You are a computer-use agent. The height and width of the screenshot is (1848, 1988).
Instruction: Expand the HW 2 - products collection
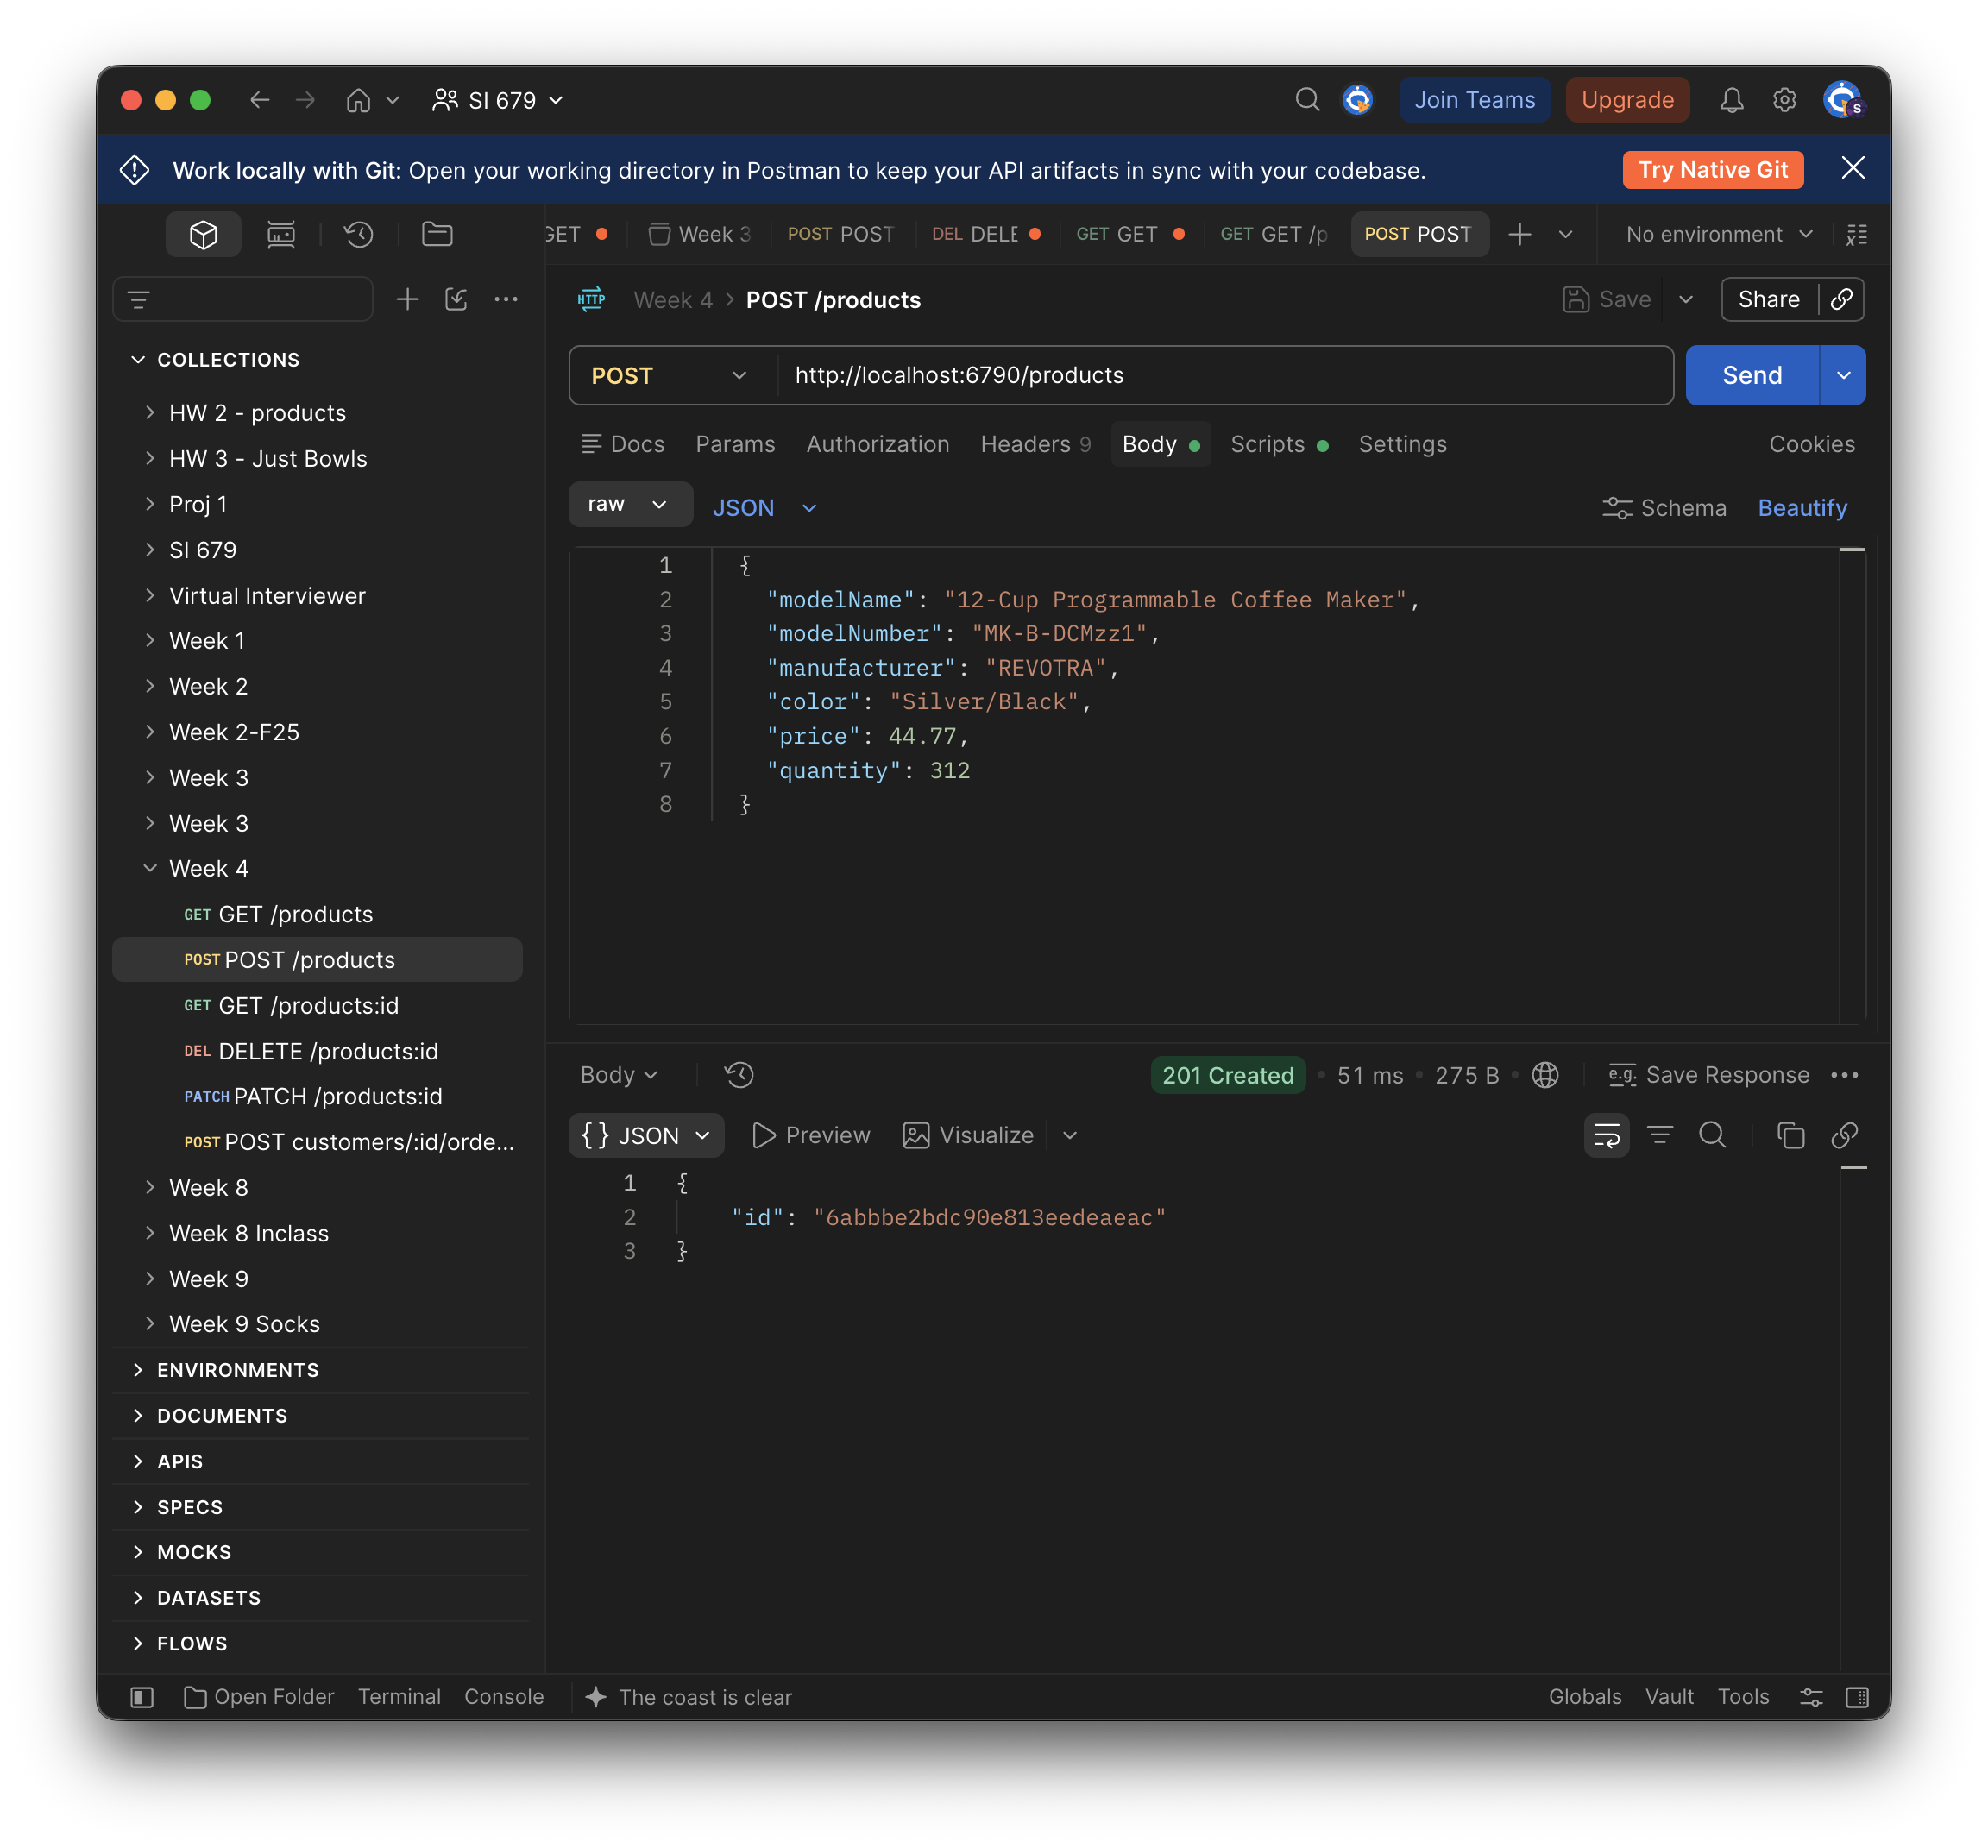150,412
